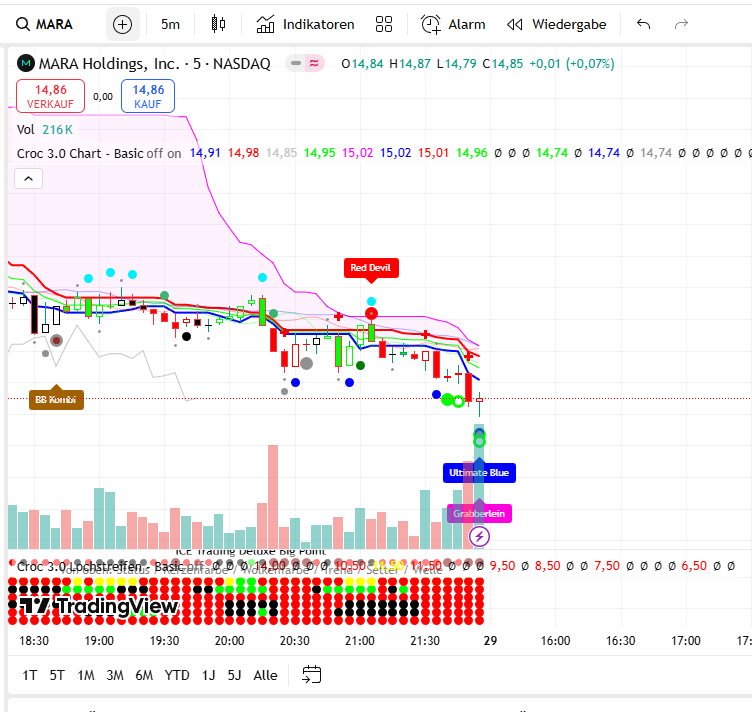The image size is (752, 712).
Task: Open the indicator templates grid icon
Action: (383, 24)
